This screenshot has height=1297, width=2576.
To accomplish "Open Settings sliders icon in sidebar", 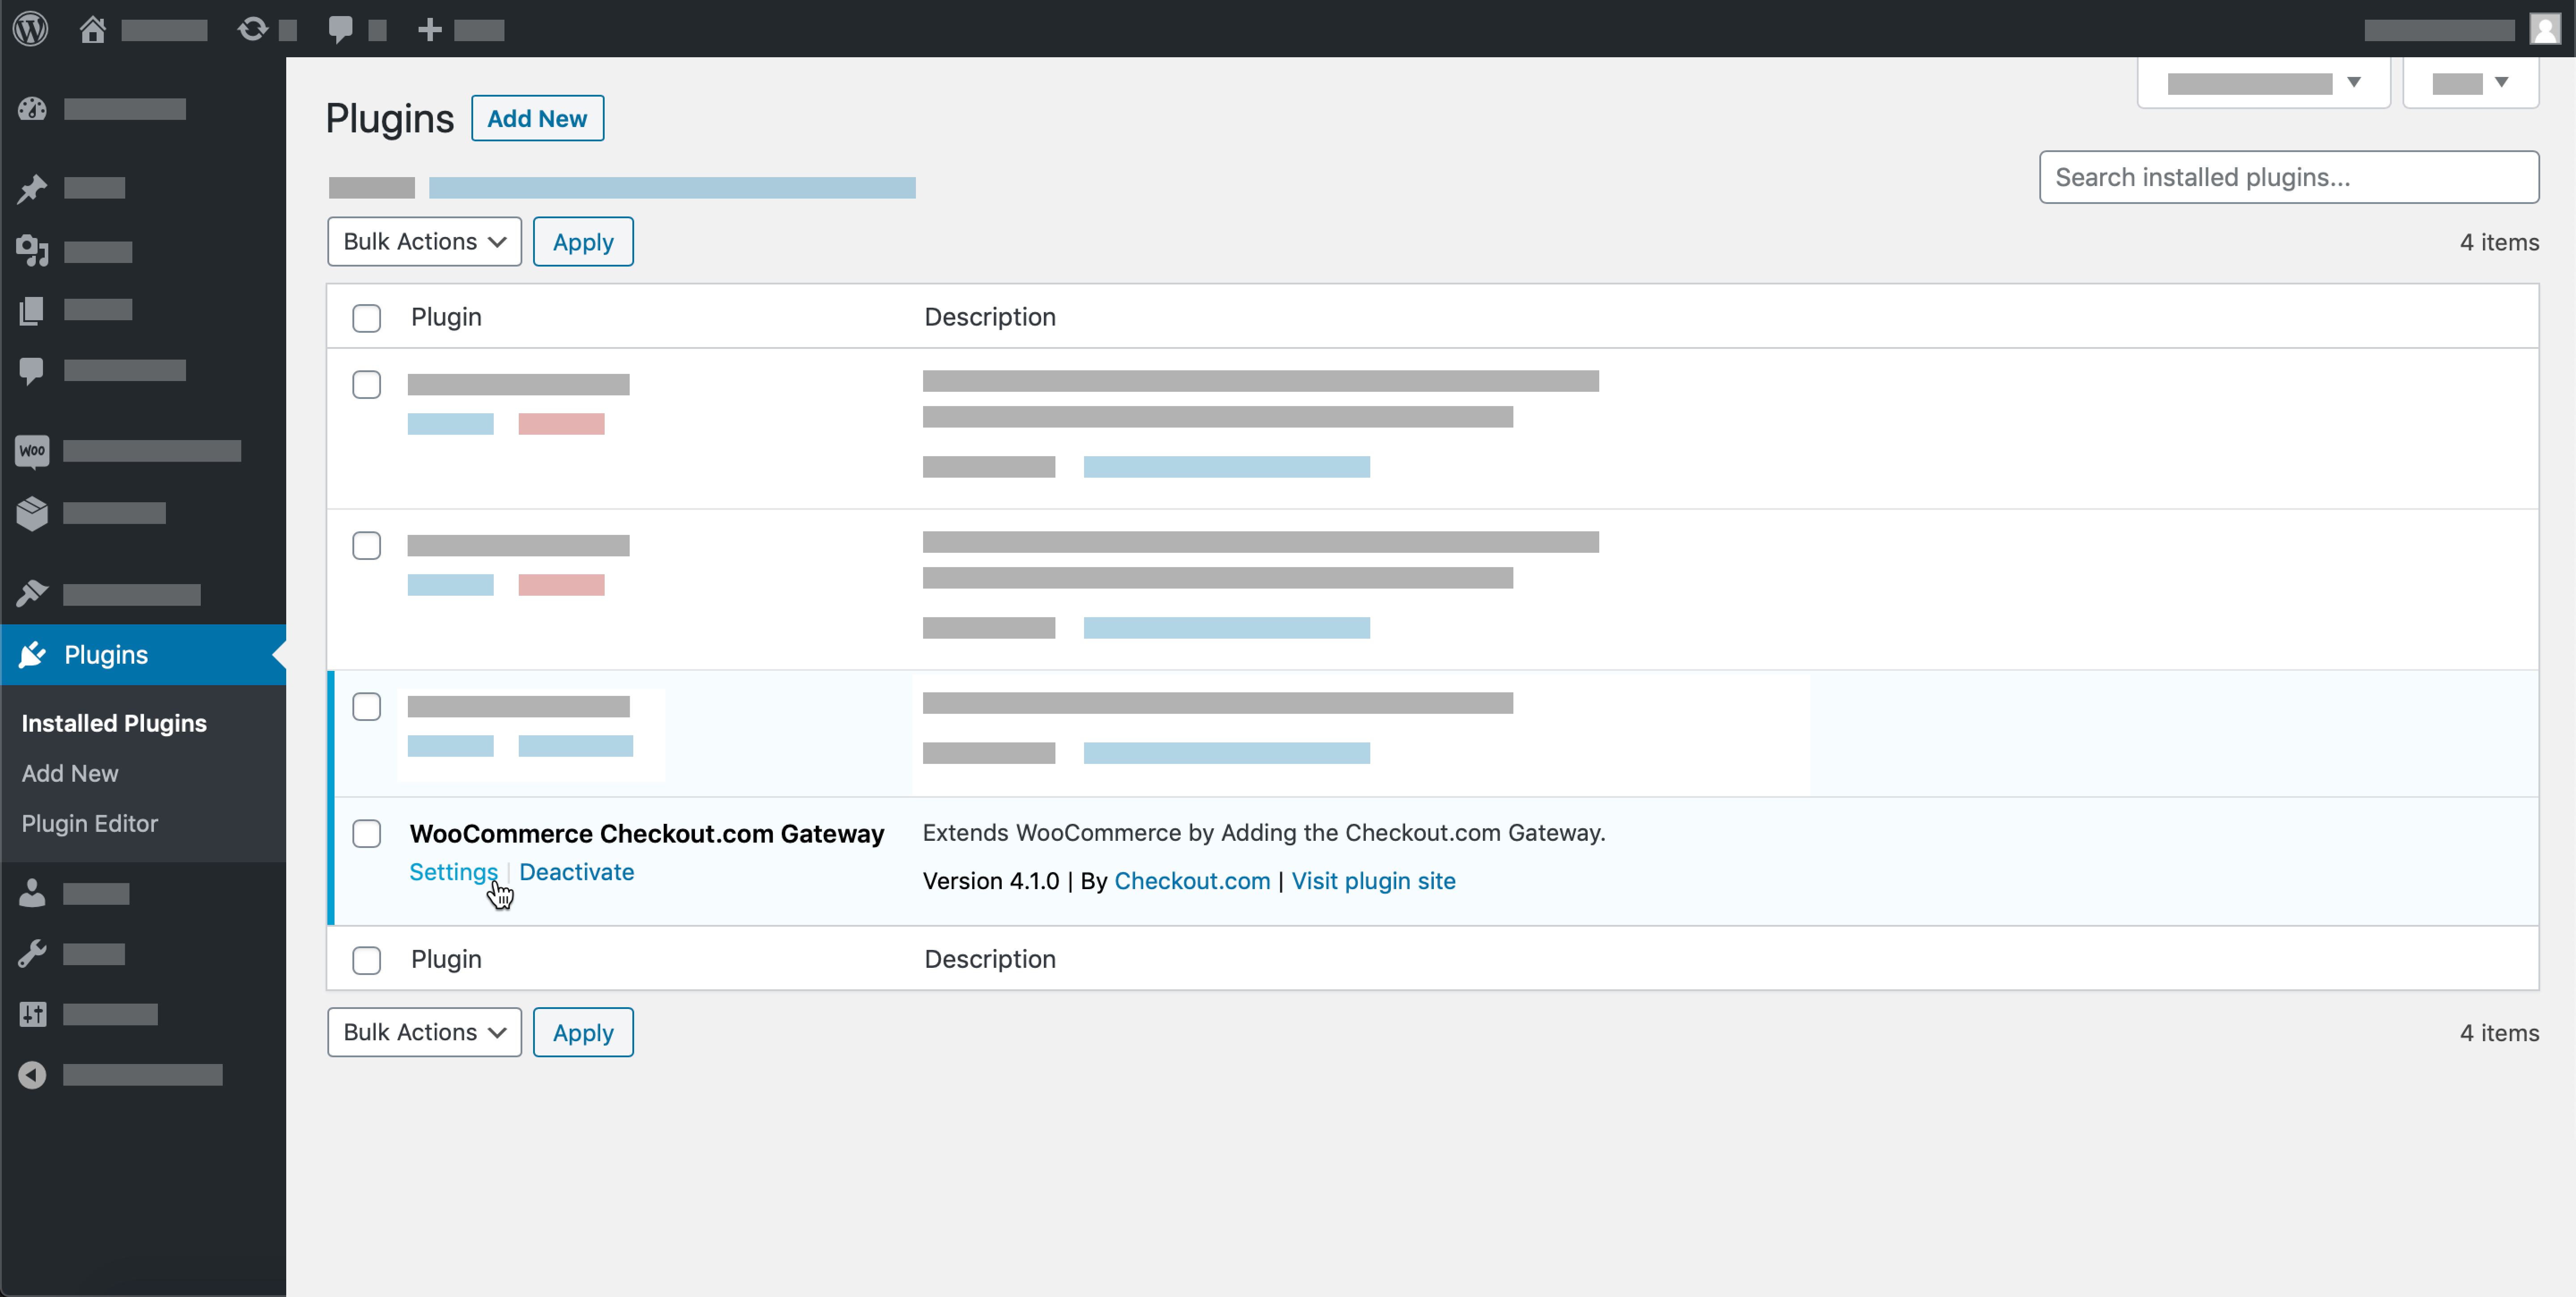I will pyautogui.click(x=32, y=1014).
